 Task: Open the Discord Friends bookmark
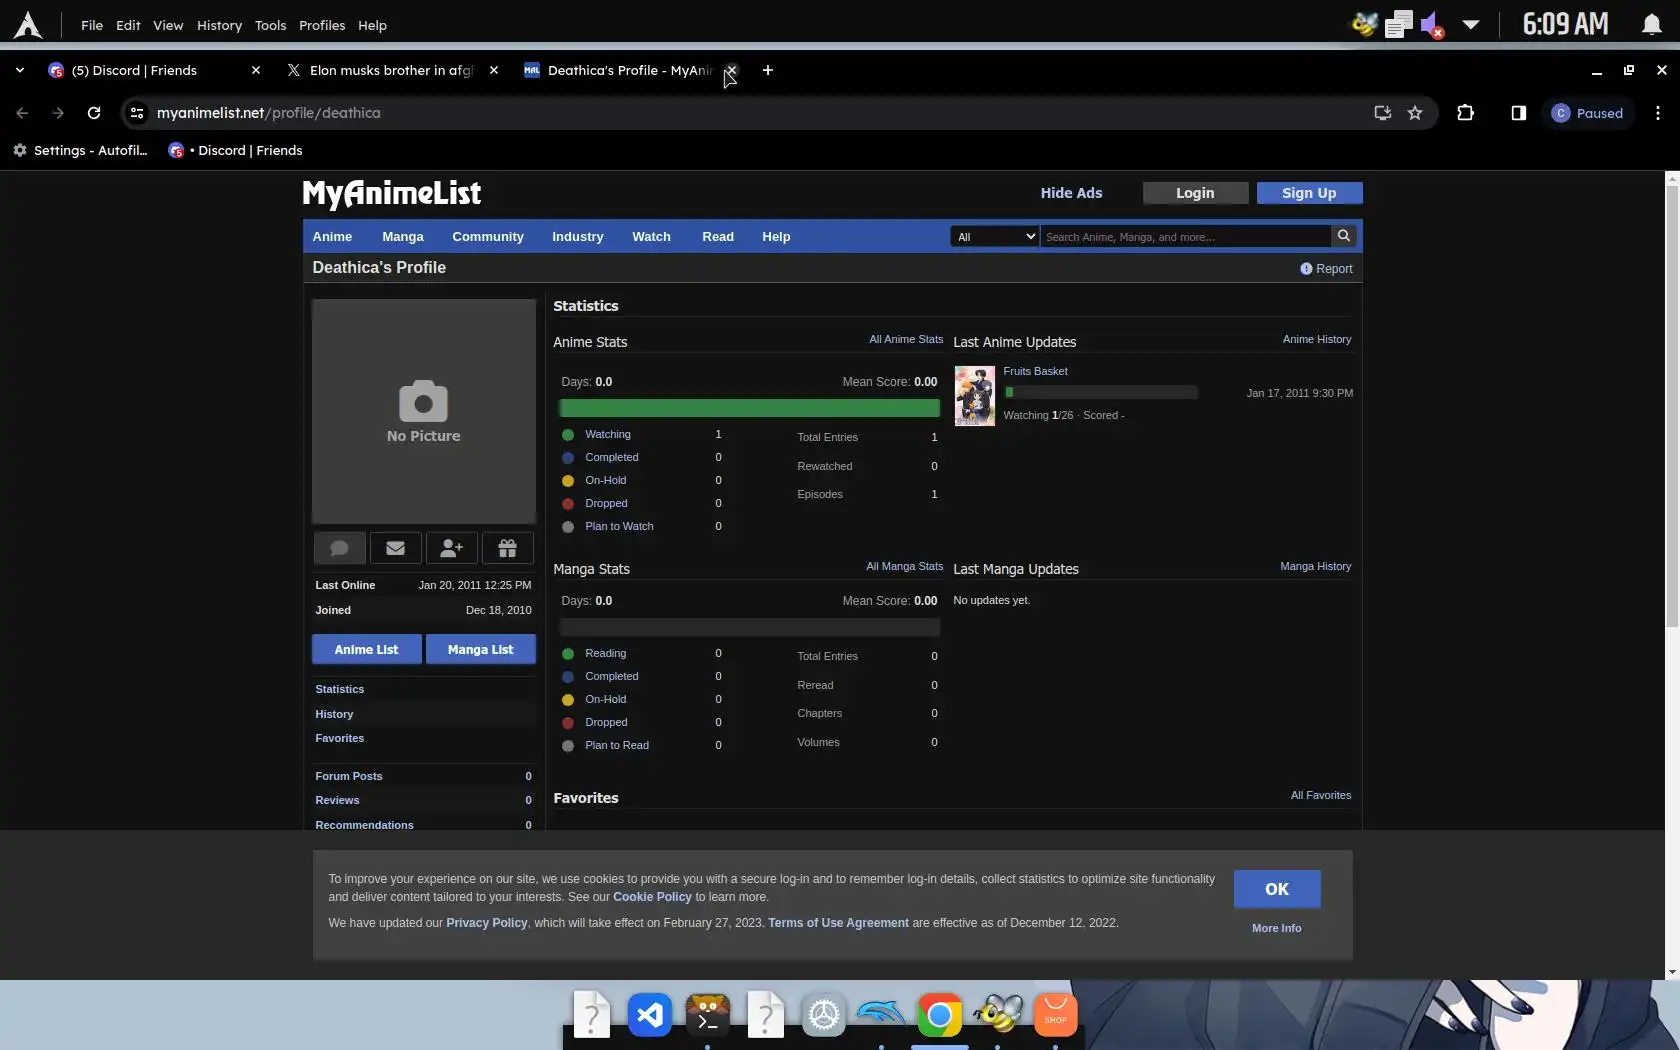click(x=235, y=150)
